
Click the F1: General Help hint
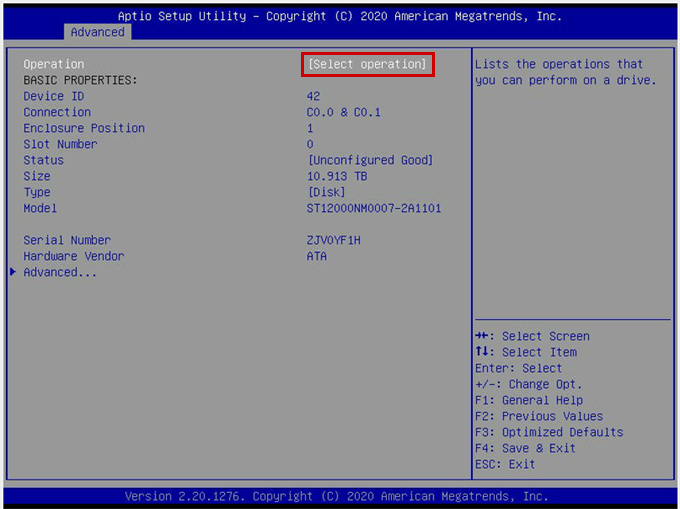click(x=529, y=400)
